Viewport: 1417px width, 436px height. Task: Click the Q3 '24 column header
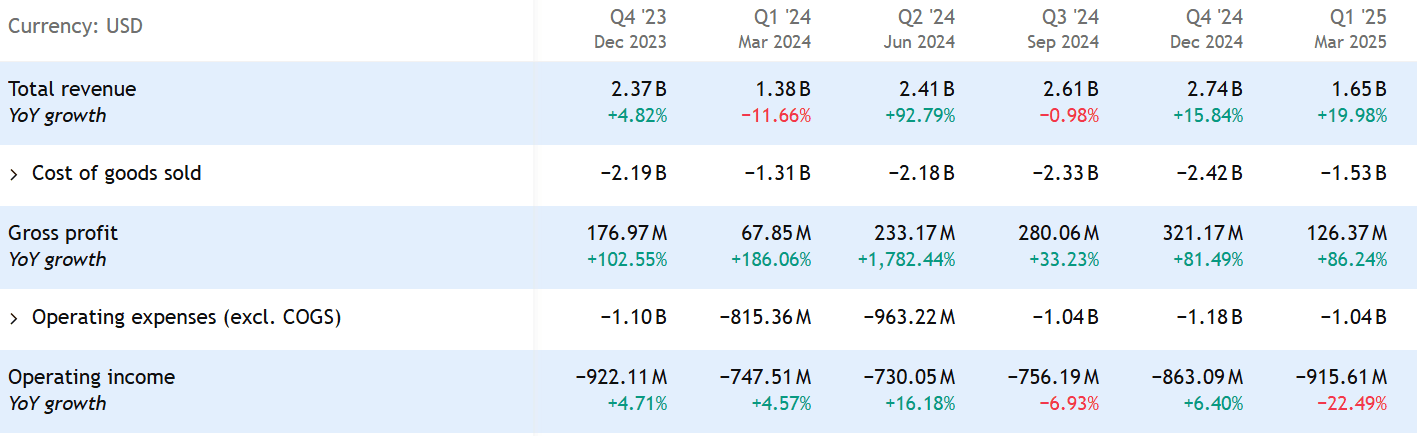[x=1069, y=28]
